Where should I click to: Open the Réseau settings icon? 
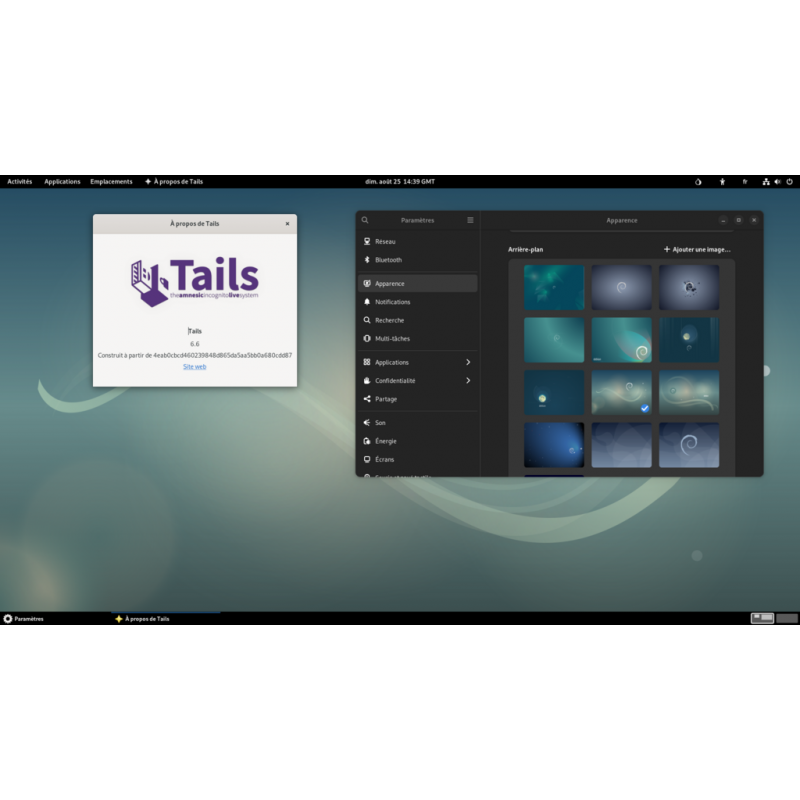[366, 242]
